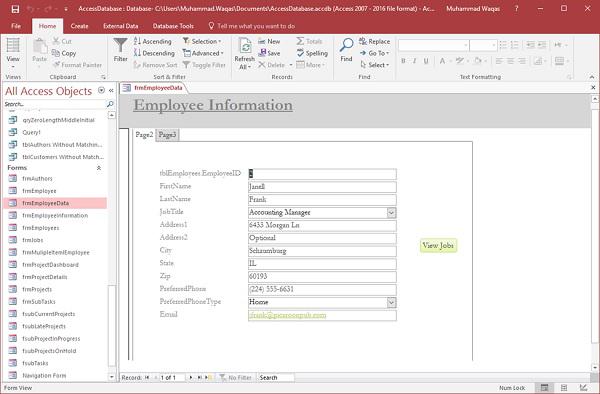The image size is (600, 394).
Task: Collapse the navigation pane with the double chevron
Action: click(x=111, y=90)
